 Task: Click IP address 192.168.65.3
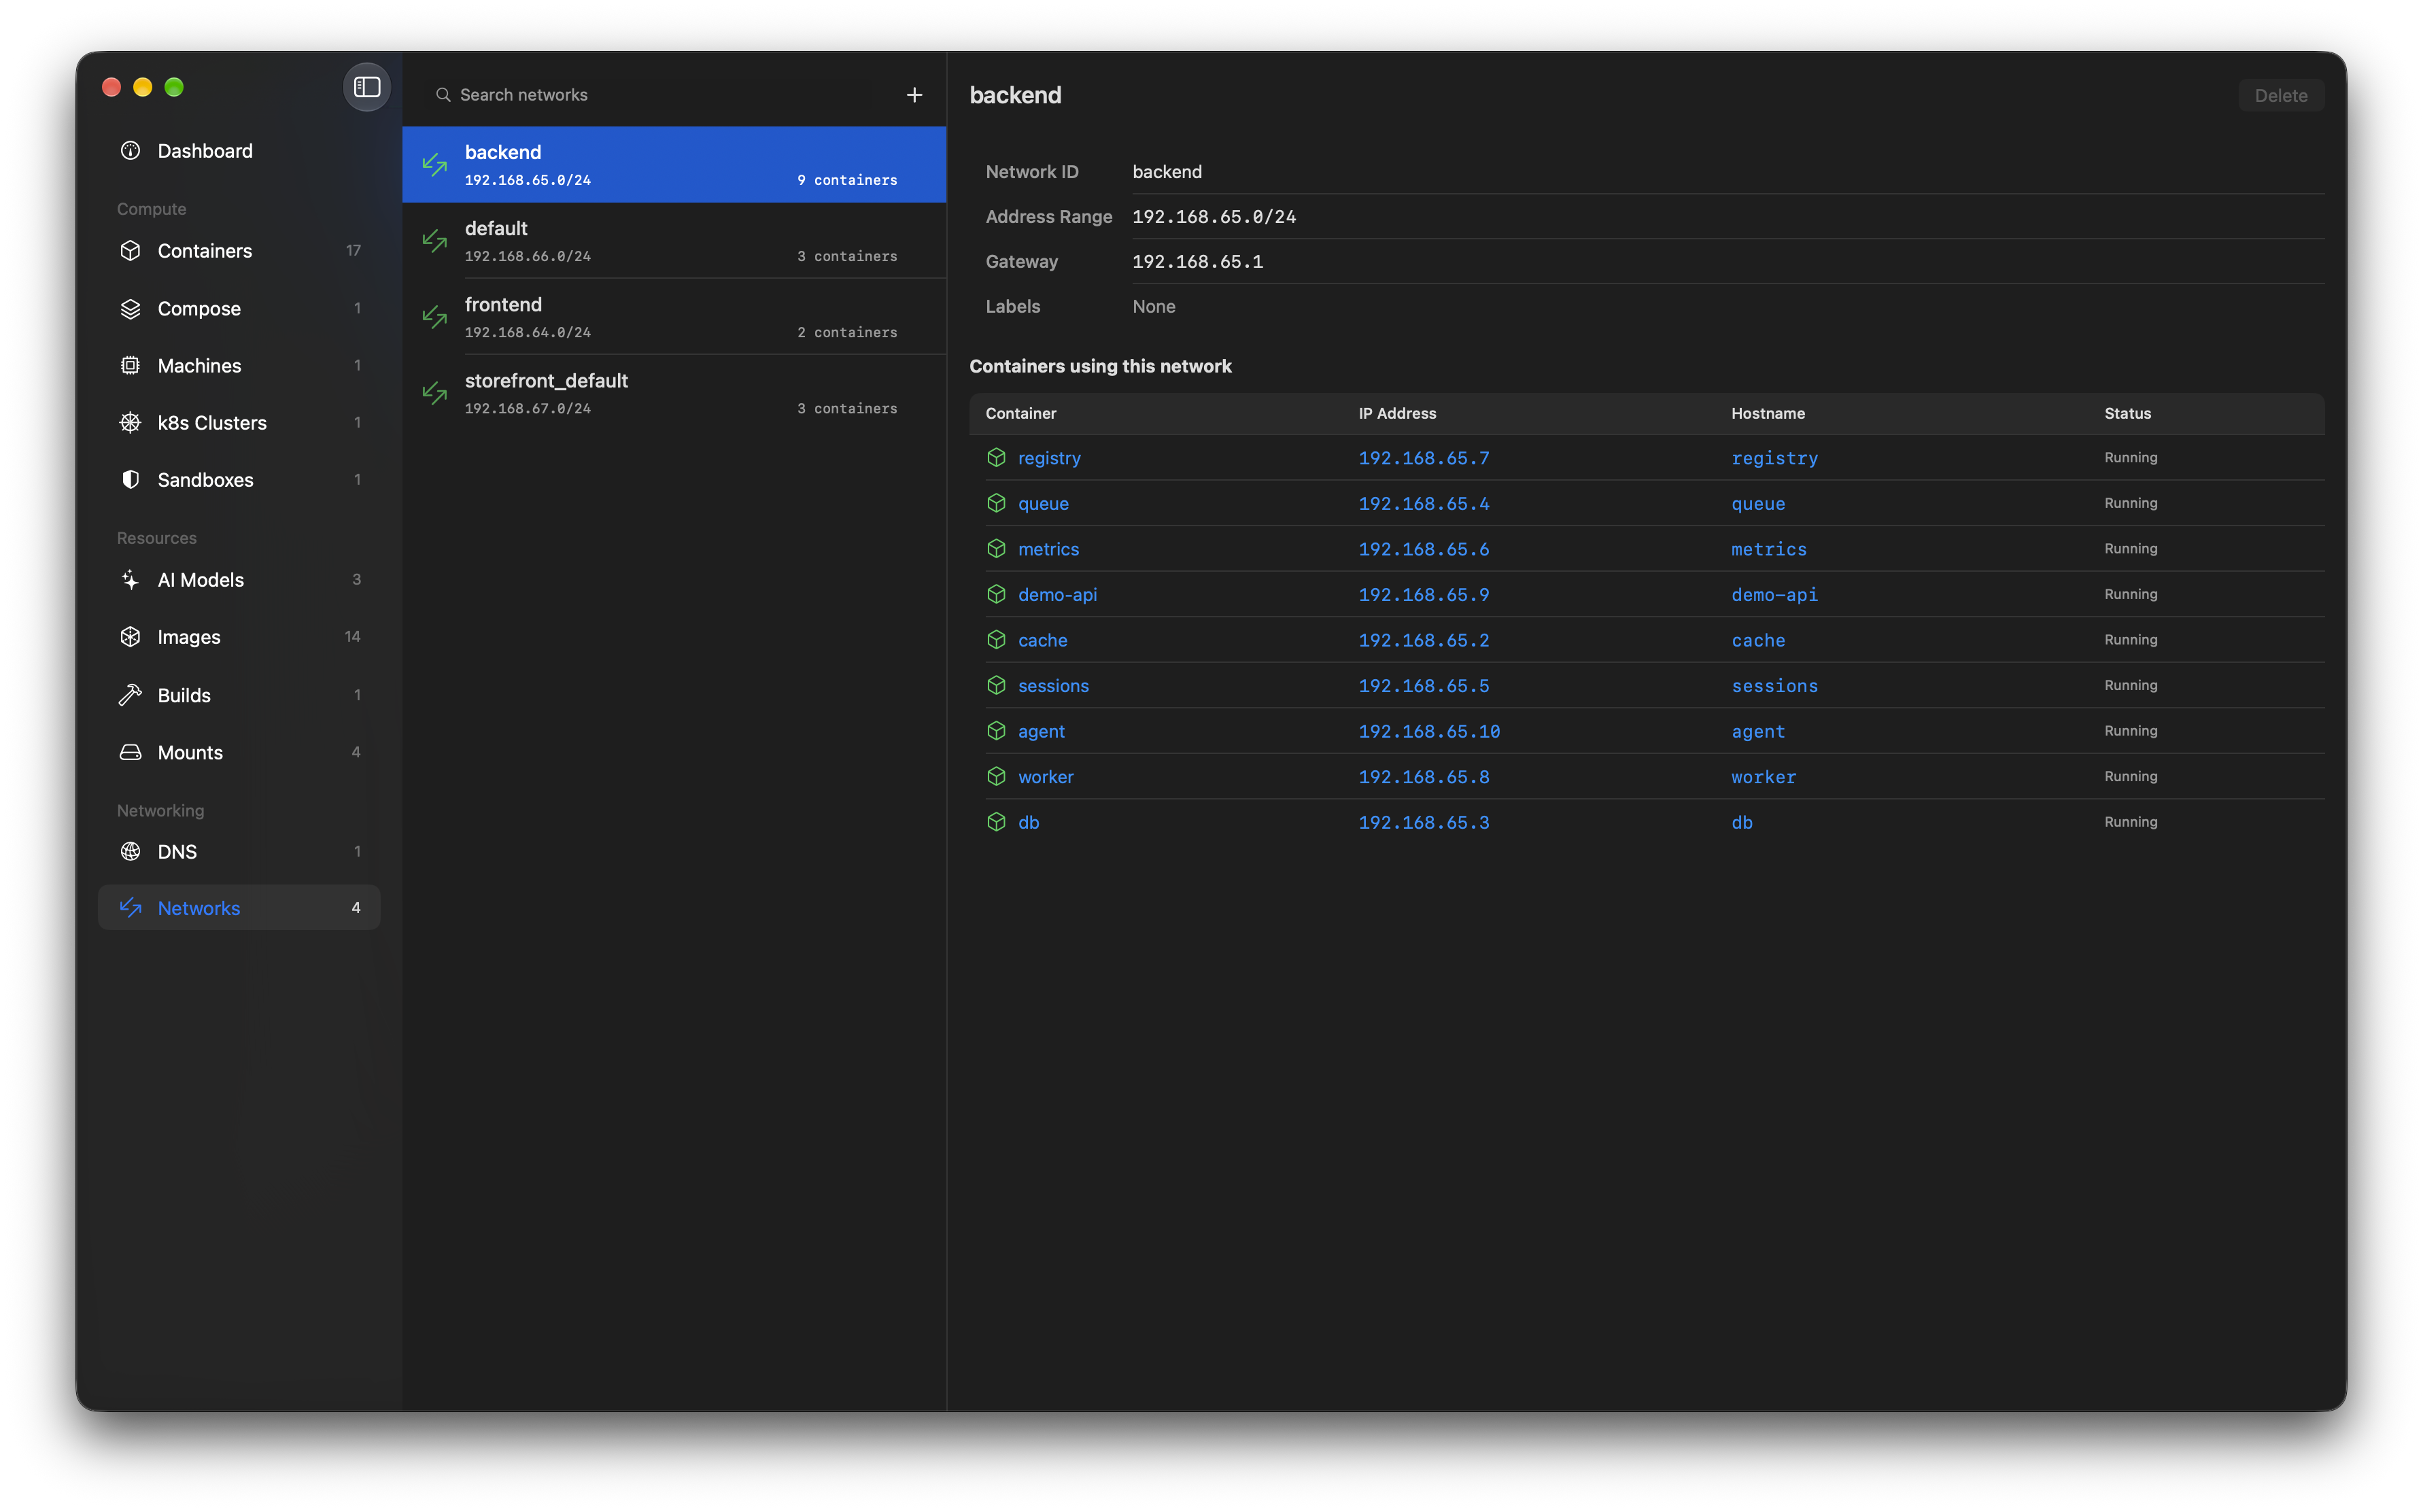tap(1423, 823)
